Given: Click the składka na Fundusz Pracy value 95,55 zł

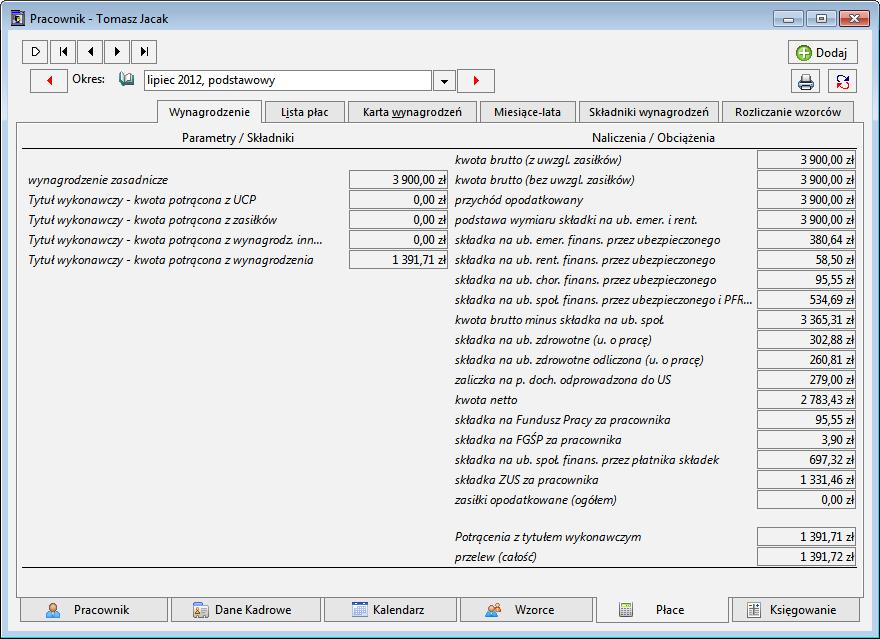Looking at the screenshot, I should (806, 420).
